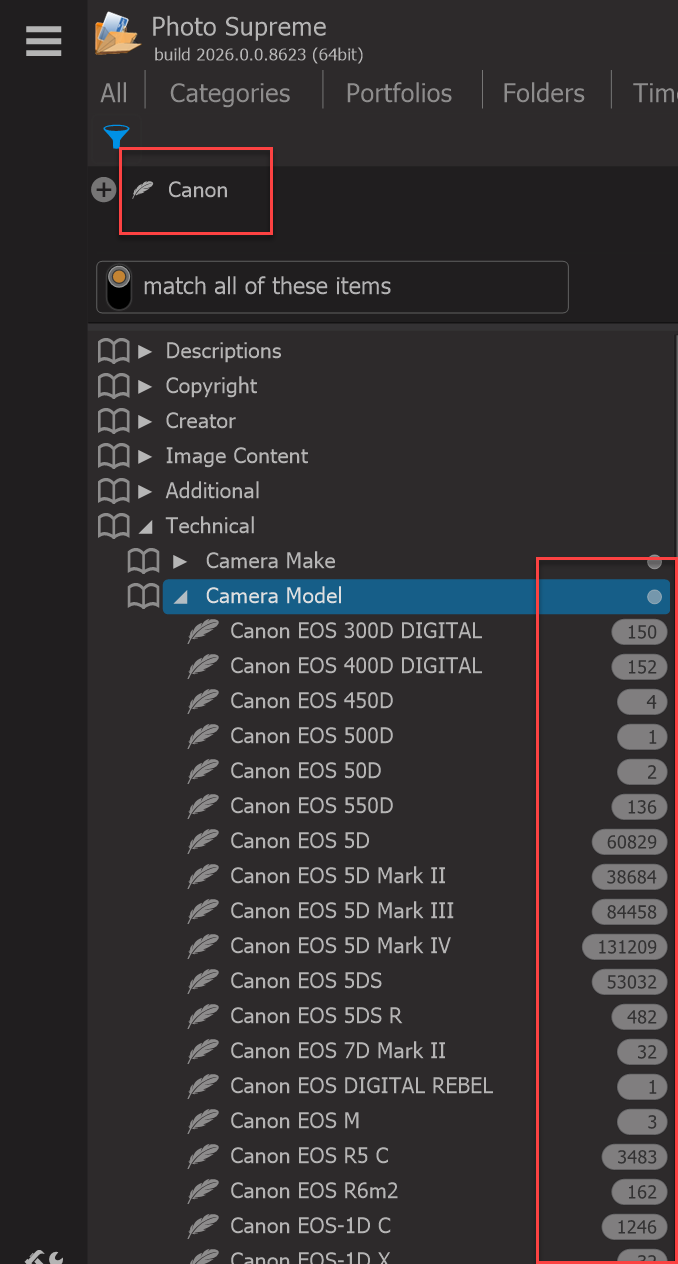Click the book icon beside Additional
The image size is (678, 1264).
point(114,491)
